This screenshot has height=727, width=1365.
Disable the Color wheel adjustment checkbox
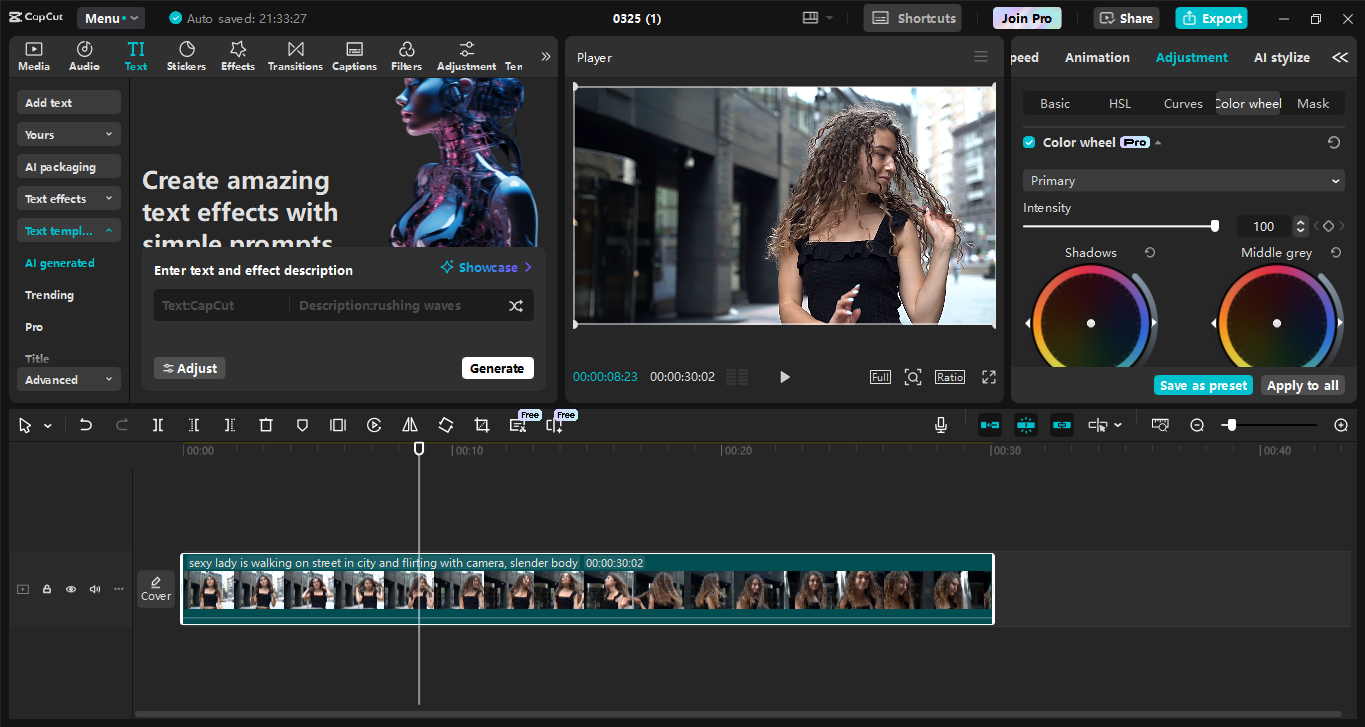(1029, 142)
